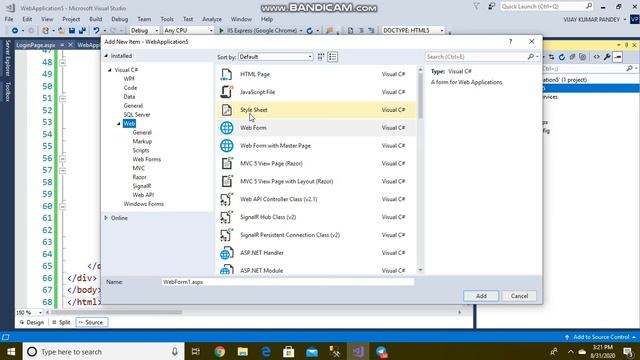
Task: Open the Debug configuration dropdown
Action: [144, 31]
